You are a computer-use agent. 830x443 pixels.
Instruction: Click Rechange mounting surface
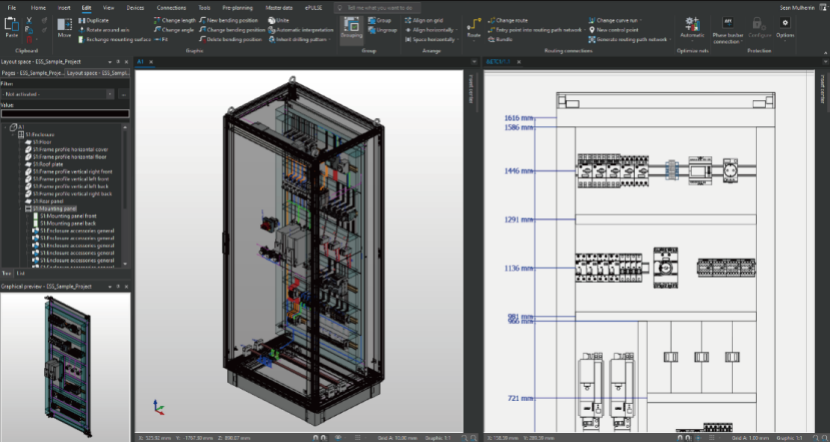tap(114, 40)
